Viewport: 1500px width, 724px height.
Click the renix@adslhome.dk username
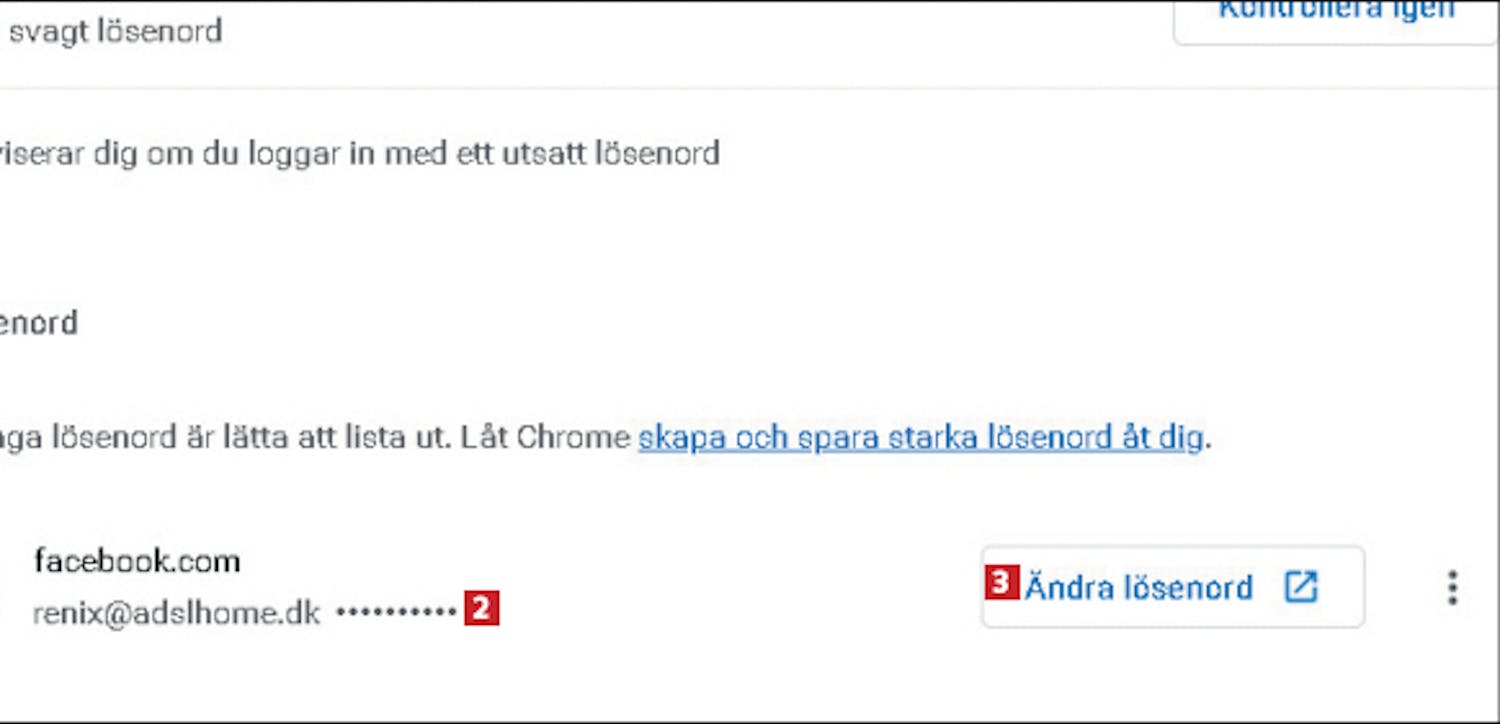(x=177, y=613)
